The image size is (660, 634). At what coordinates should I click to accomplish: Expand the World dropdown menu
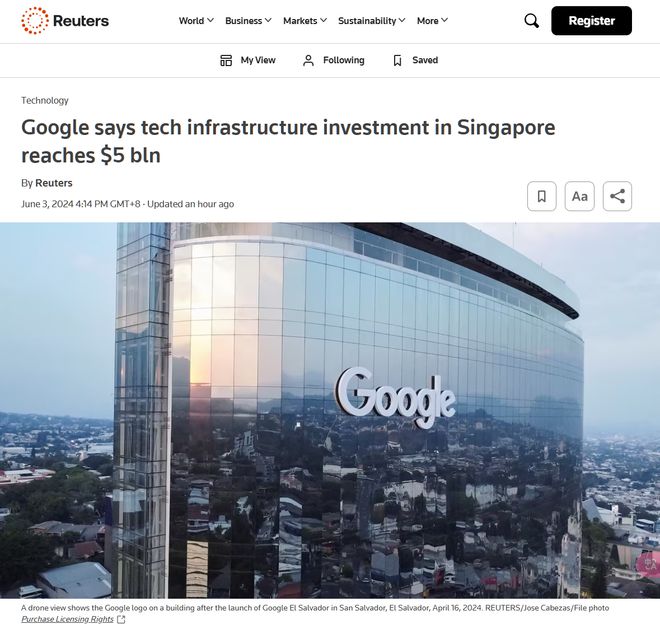[x=196, y=21]
